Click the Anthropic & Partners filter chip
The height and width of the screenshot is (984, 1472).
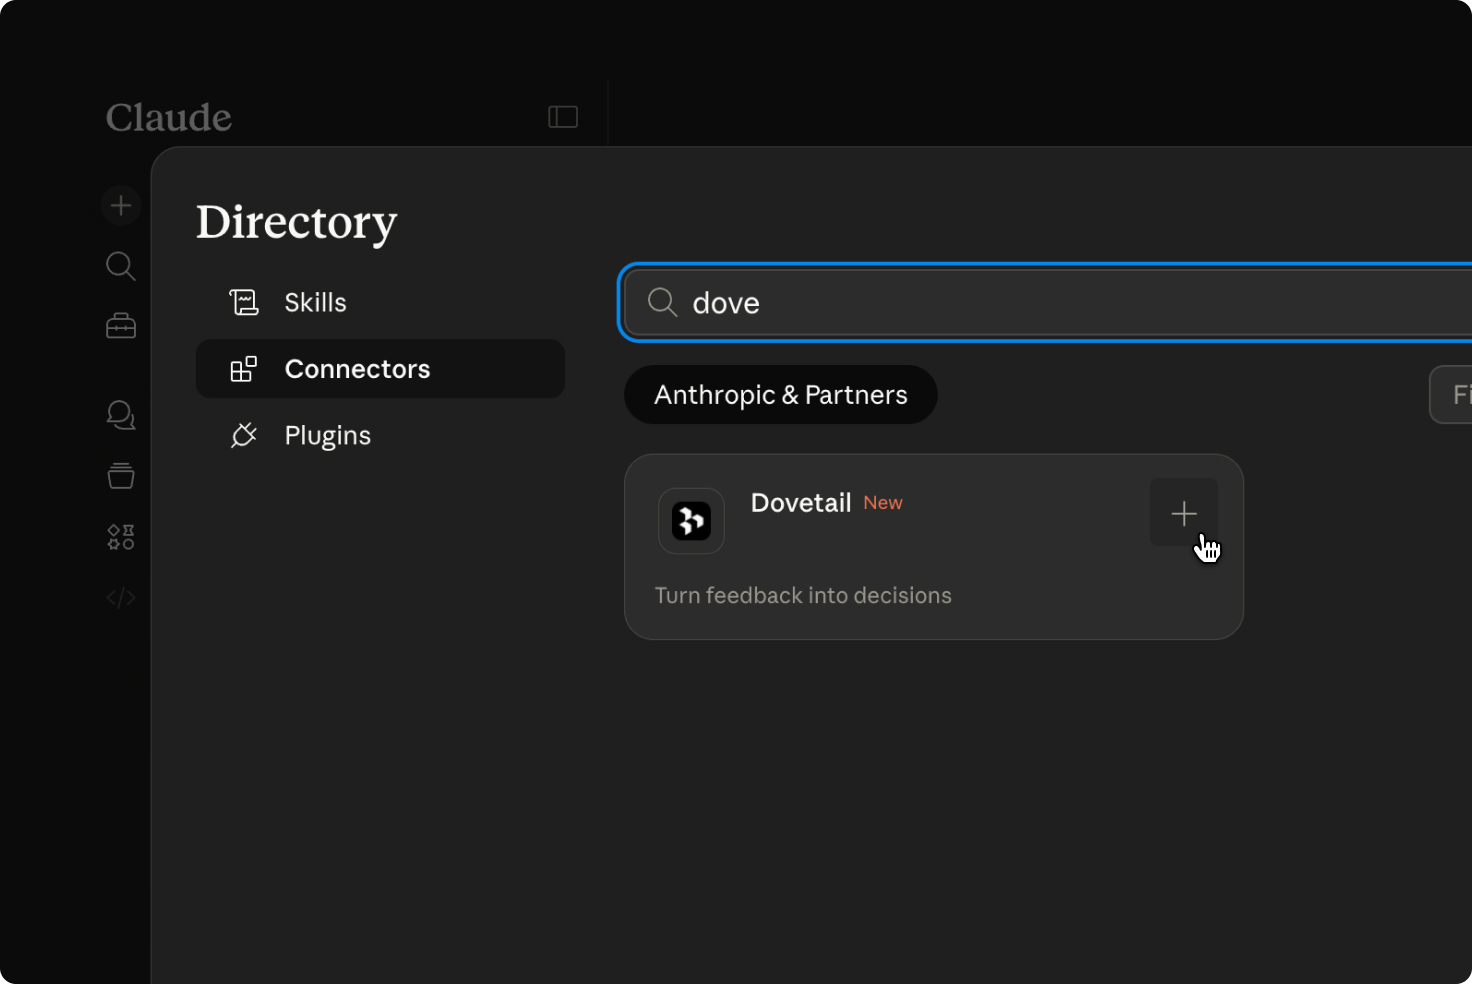(x=781, y=395)
